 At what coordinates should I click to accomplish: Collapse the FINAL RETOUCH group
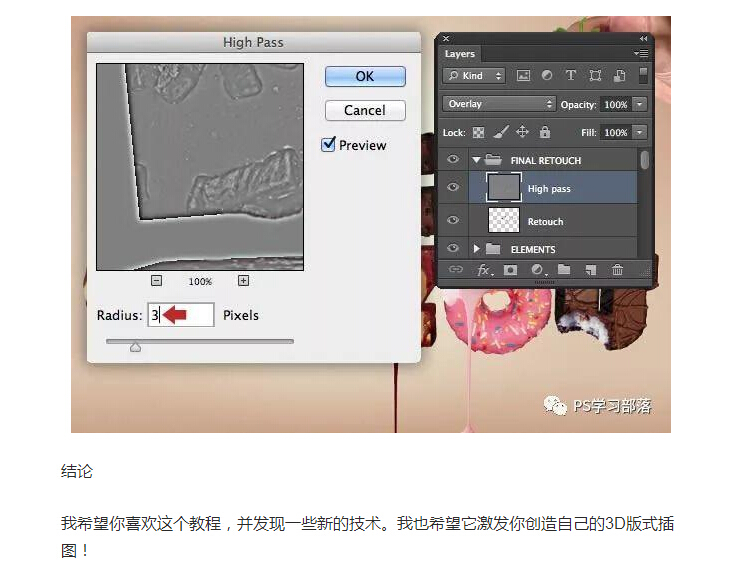point(476,160)
